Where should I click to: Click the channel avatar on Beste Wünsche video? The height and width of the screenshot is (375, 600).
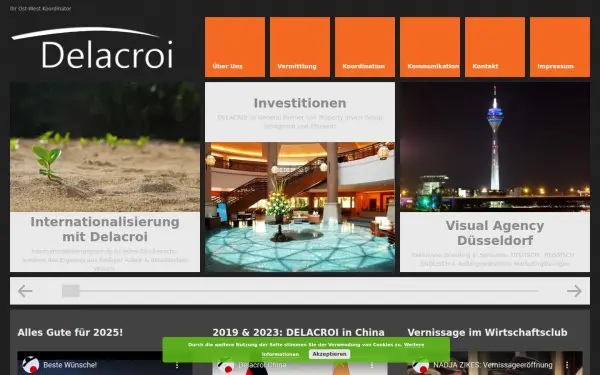[x=31, y=365]
